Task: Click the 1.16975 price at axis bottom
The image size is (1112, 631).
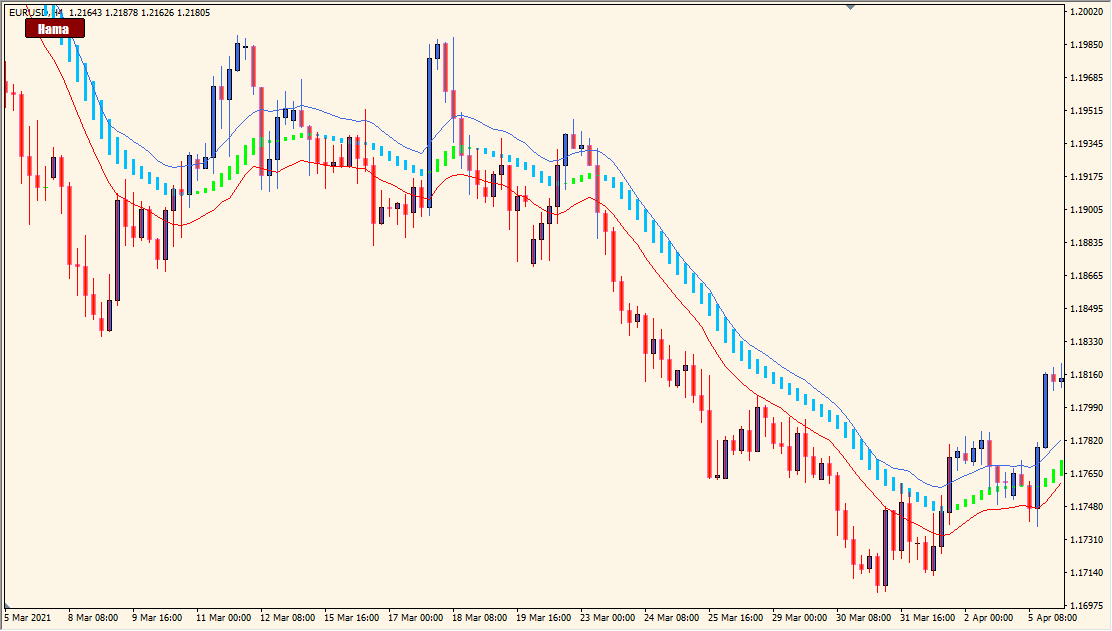Action: click(x=1086, y=605)
